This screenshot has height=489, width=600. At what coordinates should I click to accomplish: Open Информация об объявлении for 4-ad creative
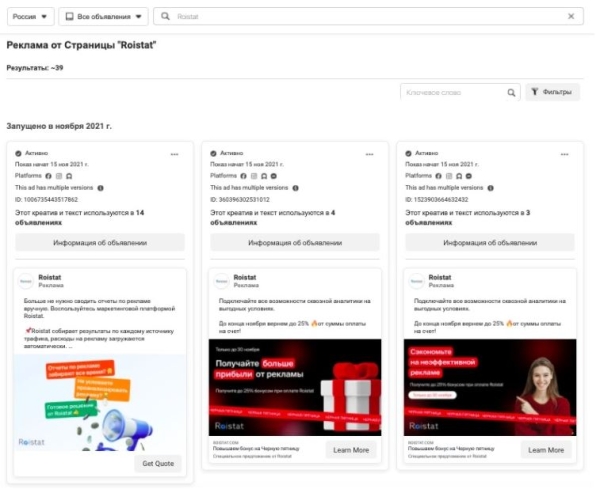(x=295, y=243)
